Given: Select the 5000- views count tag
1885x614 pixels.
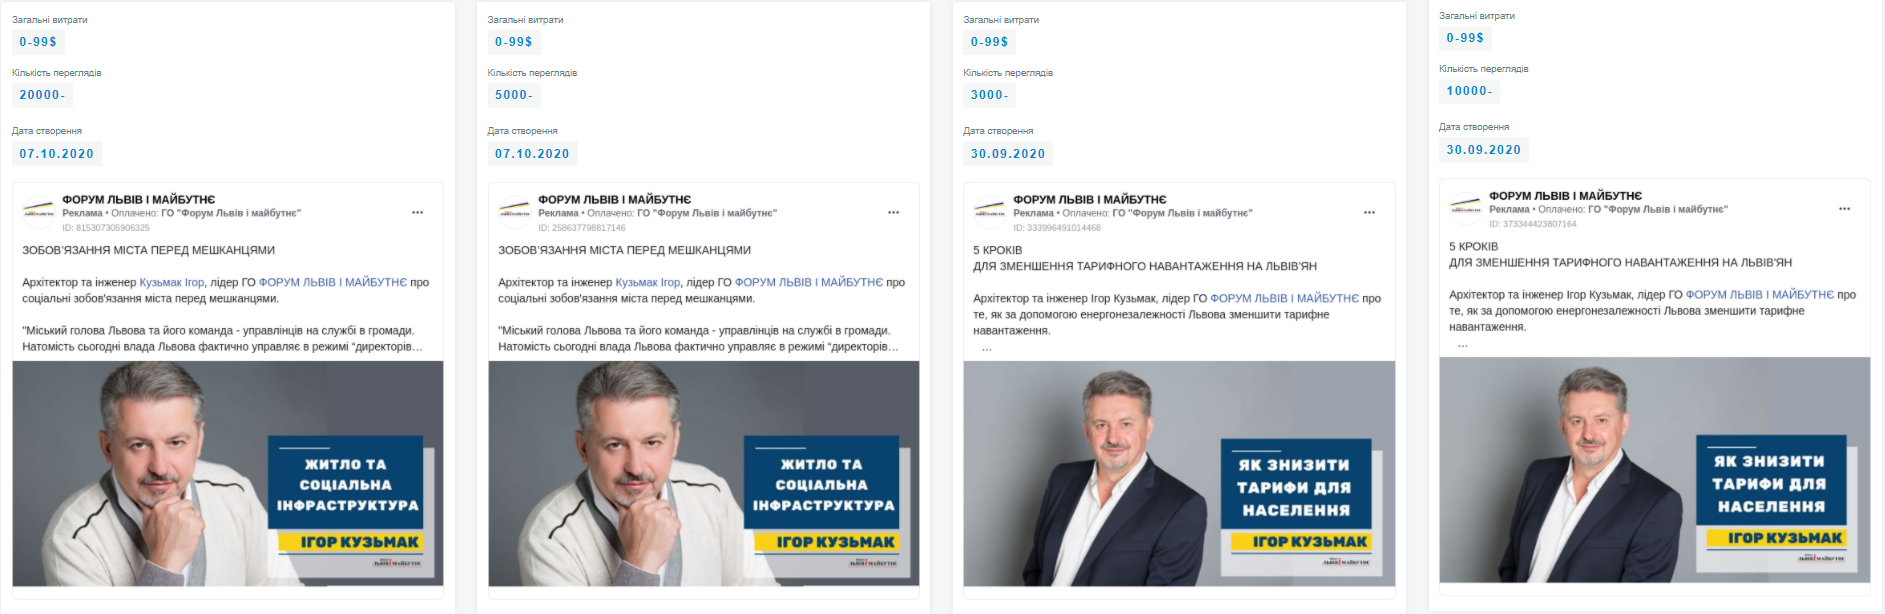Looking at the screenshot, I should (514, 95).
